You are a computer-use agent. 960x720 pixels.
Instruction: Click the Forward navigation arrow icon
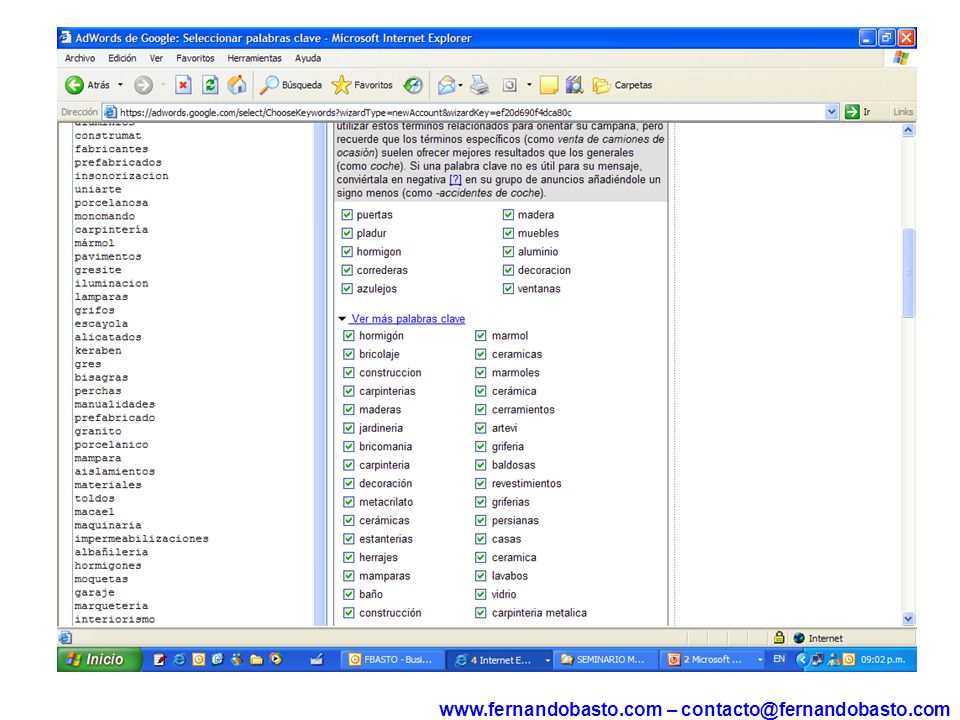(143, 85)
